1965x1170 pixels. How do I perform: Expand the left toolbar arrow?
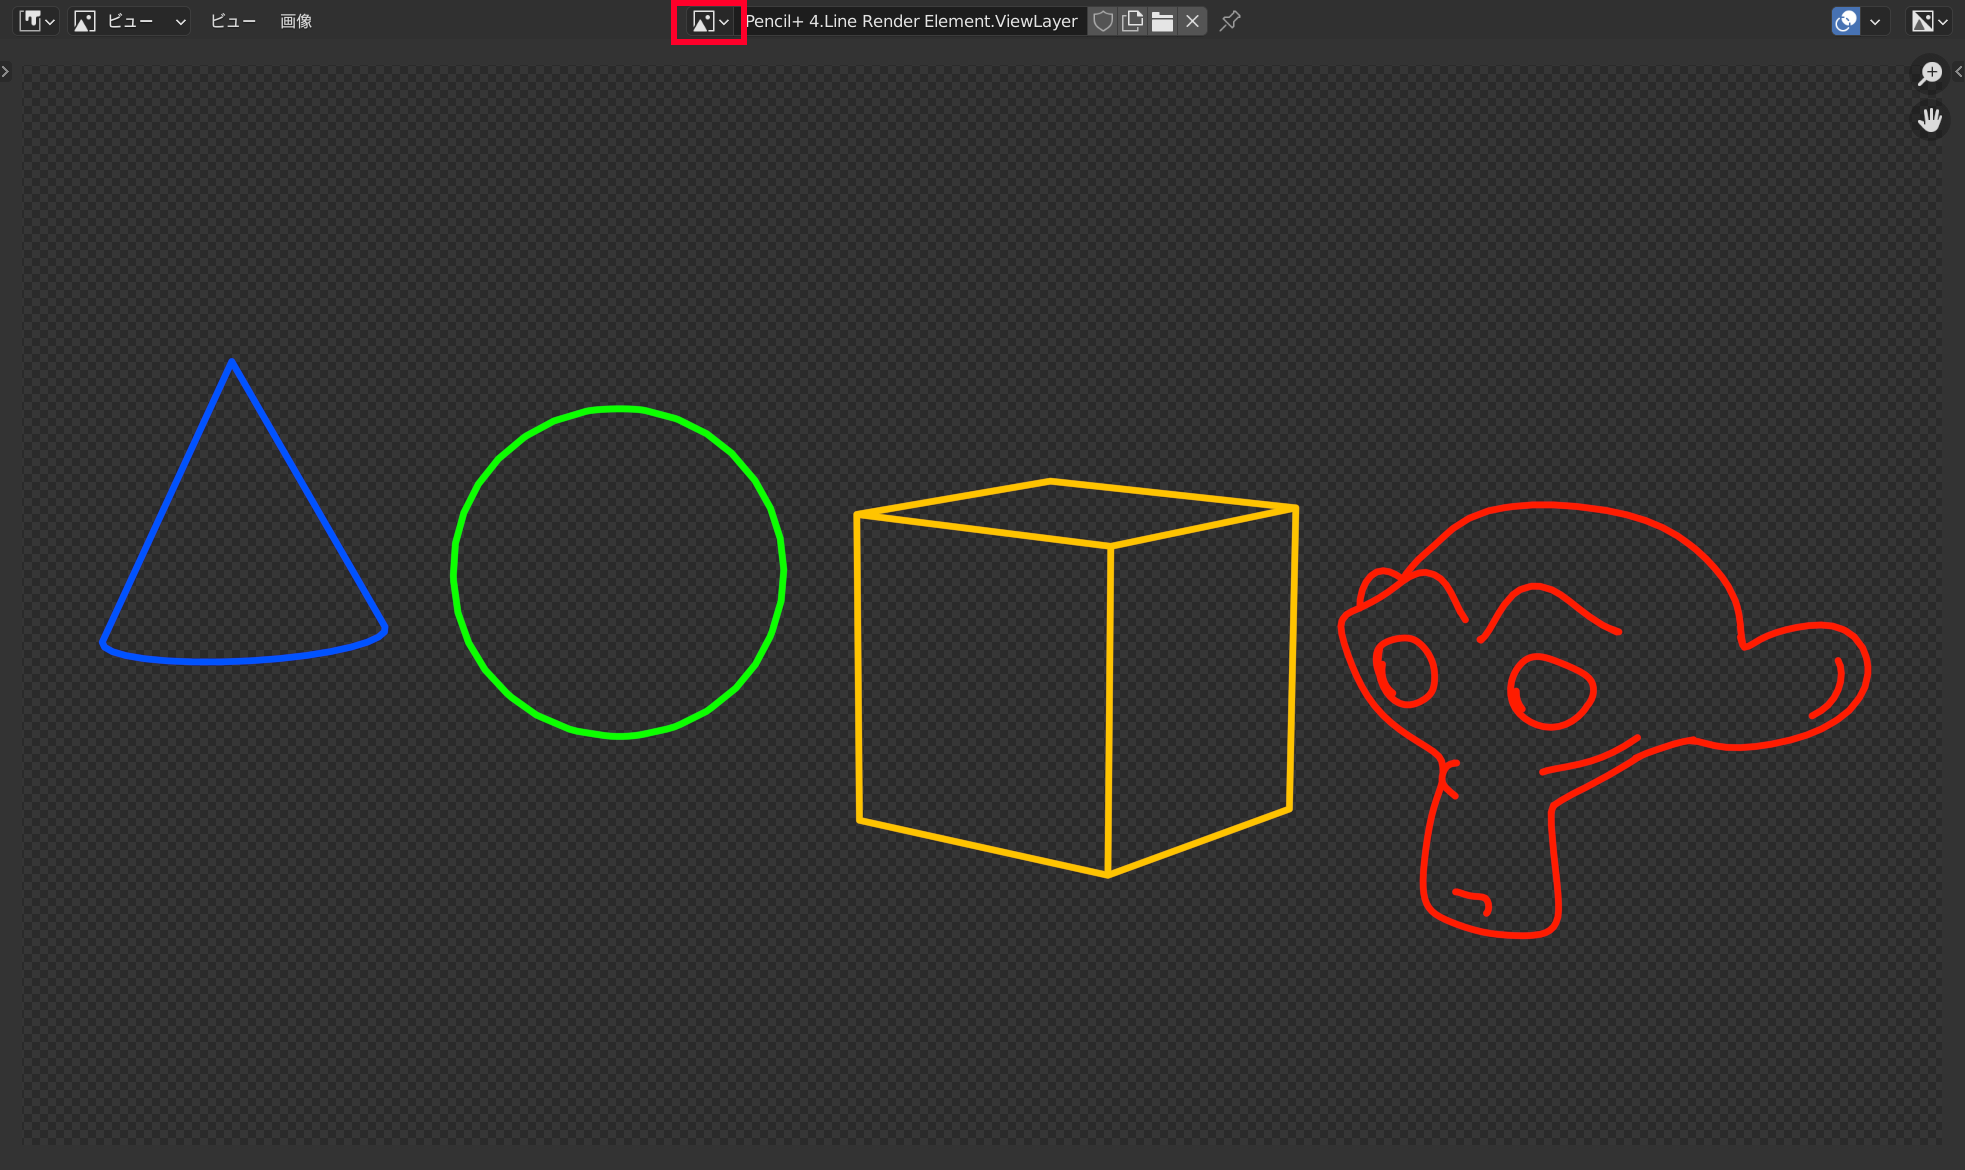[x=6, y=71]
